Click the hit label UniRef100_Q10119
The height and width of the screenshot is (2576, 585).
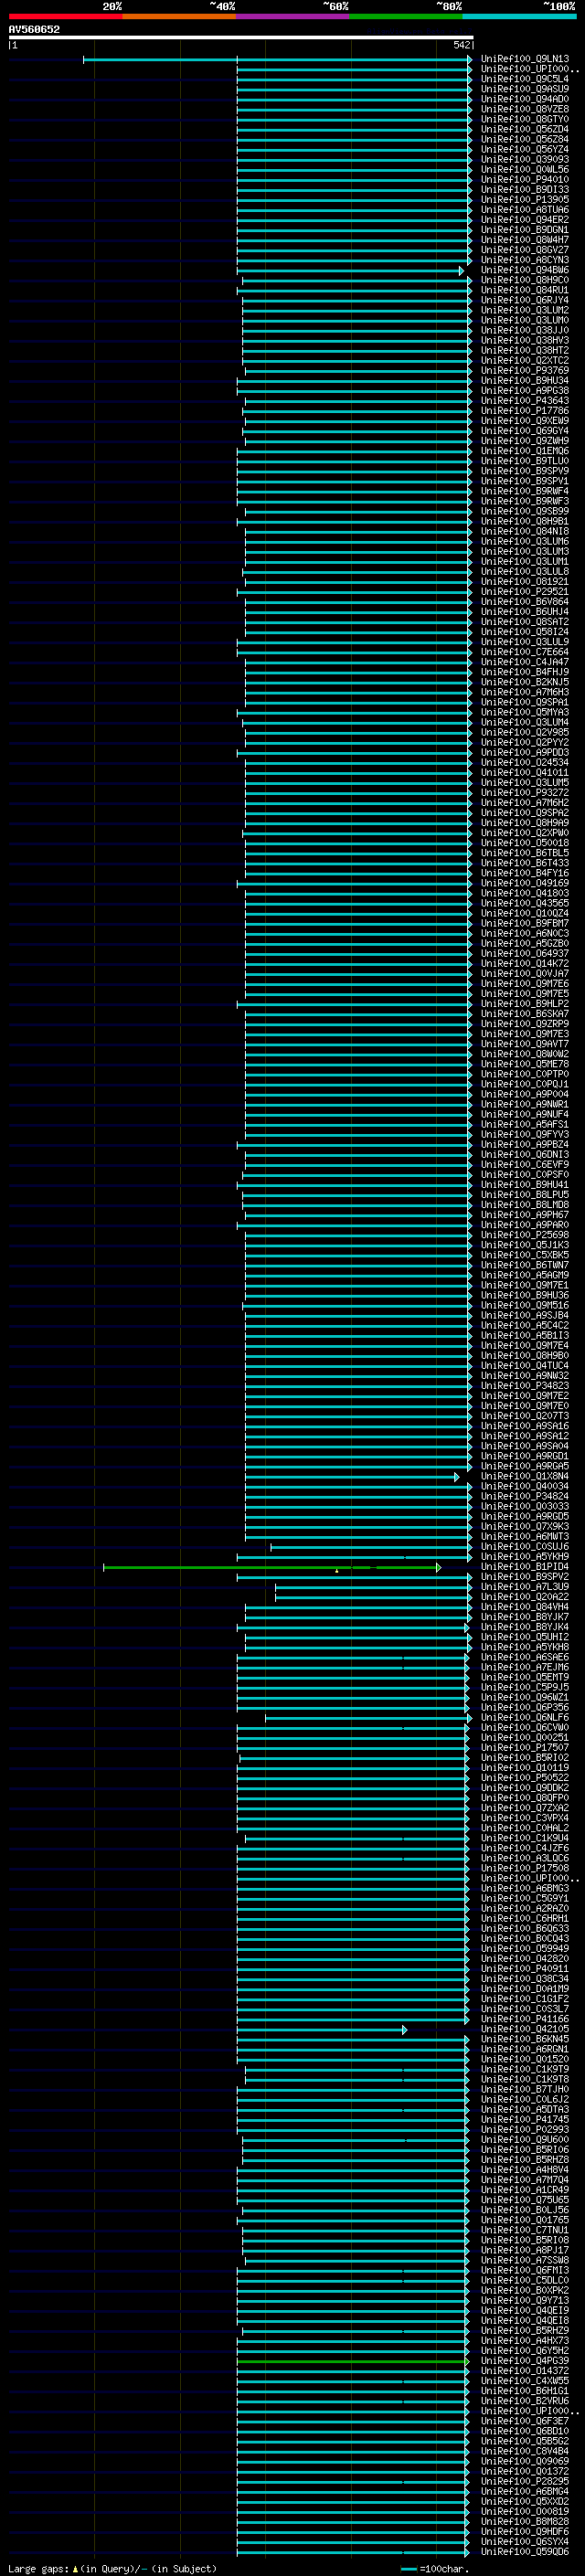point(525,1767)
